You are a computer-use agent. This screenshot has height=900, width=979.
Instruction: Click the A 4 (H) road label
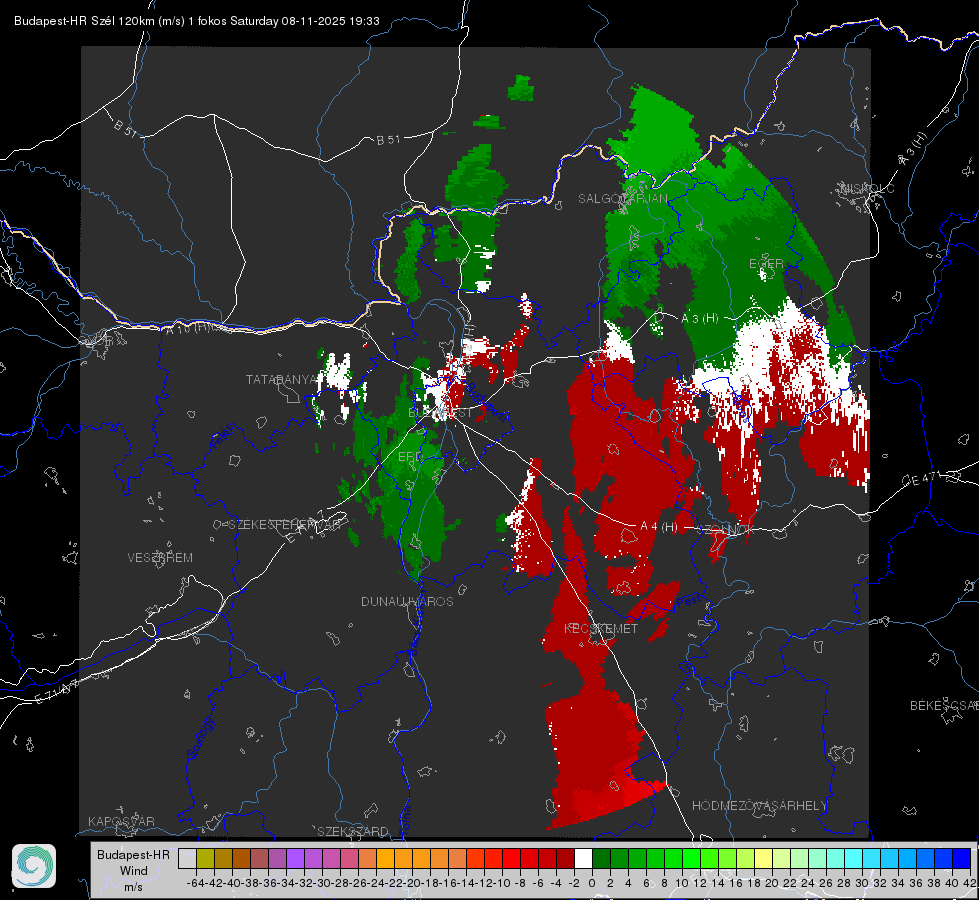659,527
